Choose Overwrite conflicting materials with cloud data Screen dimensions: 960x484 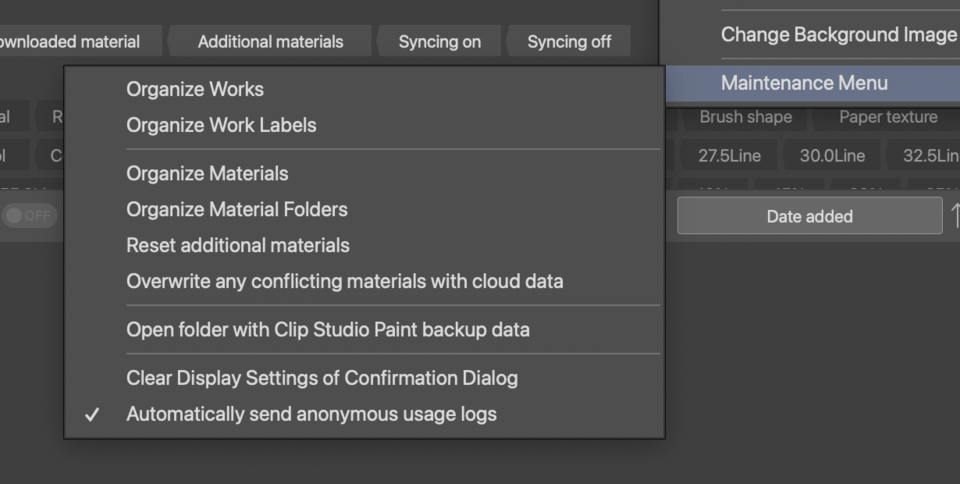tap(364, 281)
